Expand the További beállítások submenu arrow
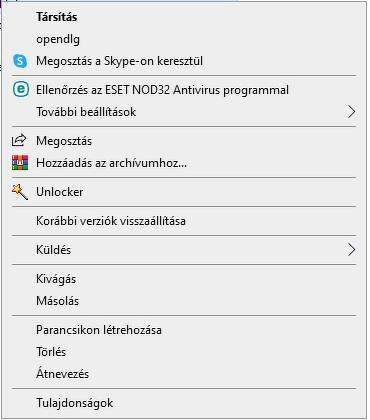The image size is (370, 420). pyautogui.click(x=352, y=112)
